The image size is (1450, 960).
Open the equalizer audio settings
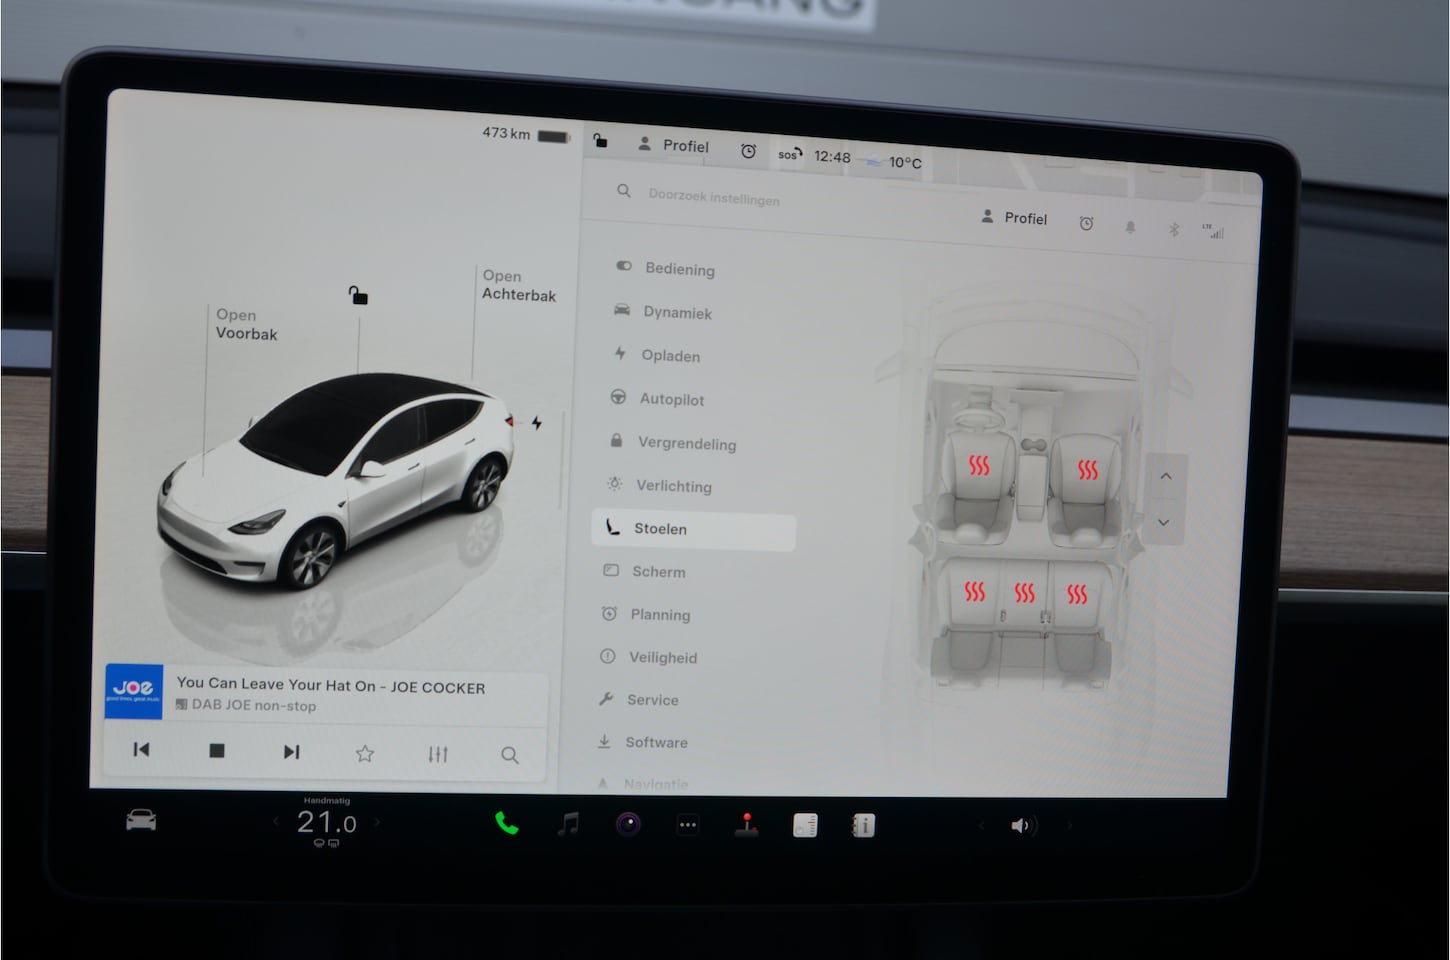coord(438,754)
